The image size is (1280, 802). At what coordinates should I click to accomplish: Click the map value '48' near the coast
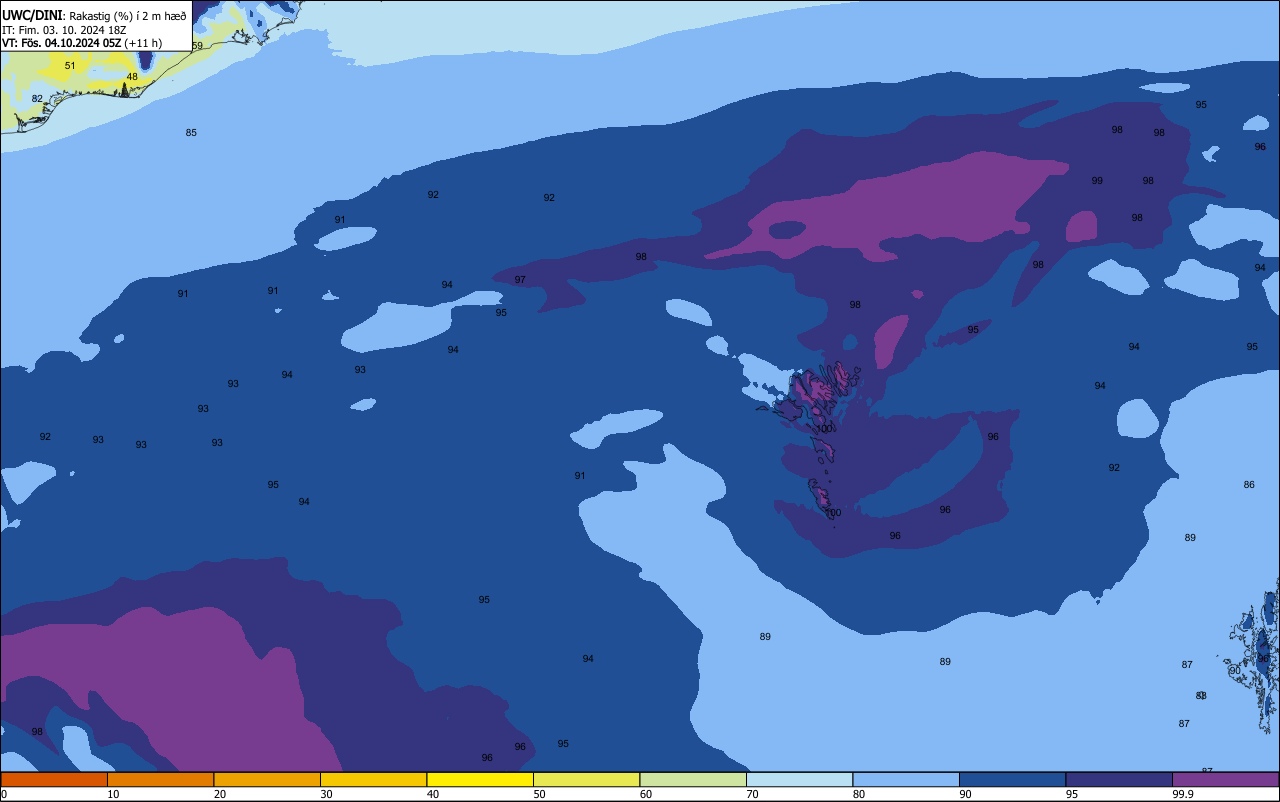(x=132, y=77)
